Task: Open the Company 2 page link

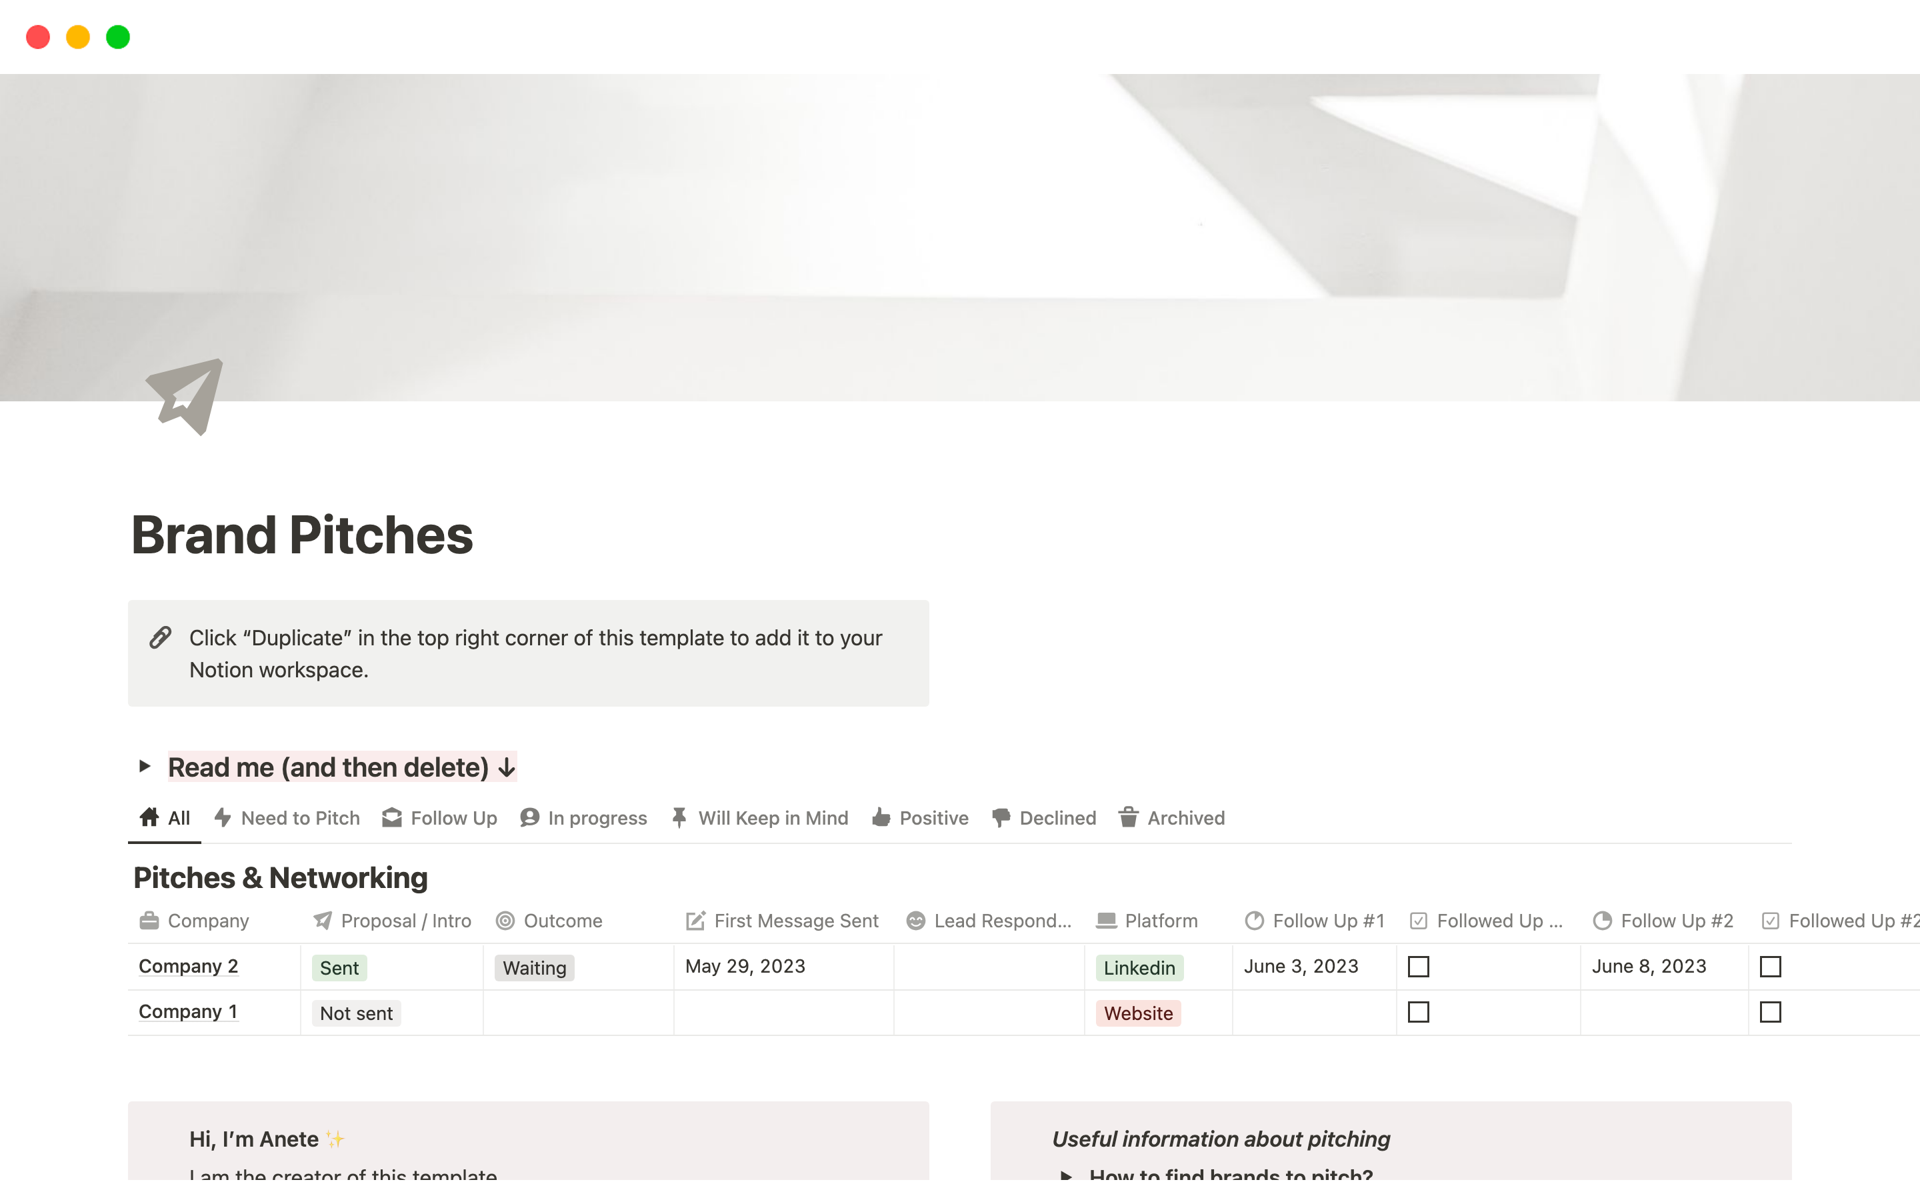Action: point(188,966)
